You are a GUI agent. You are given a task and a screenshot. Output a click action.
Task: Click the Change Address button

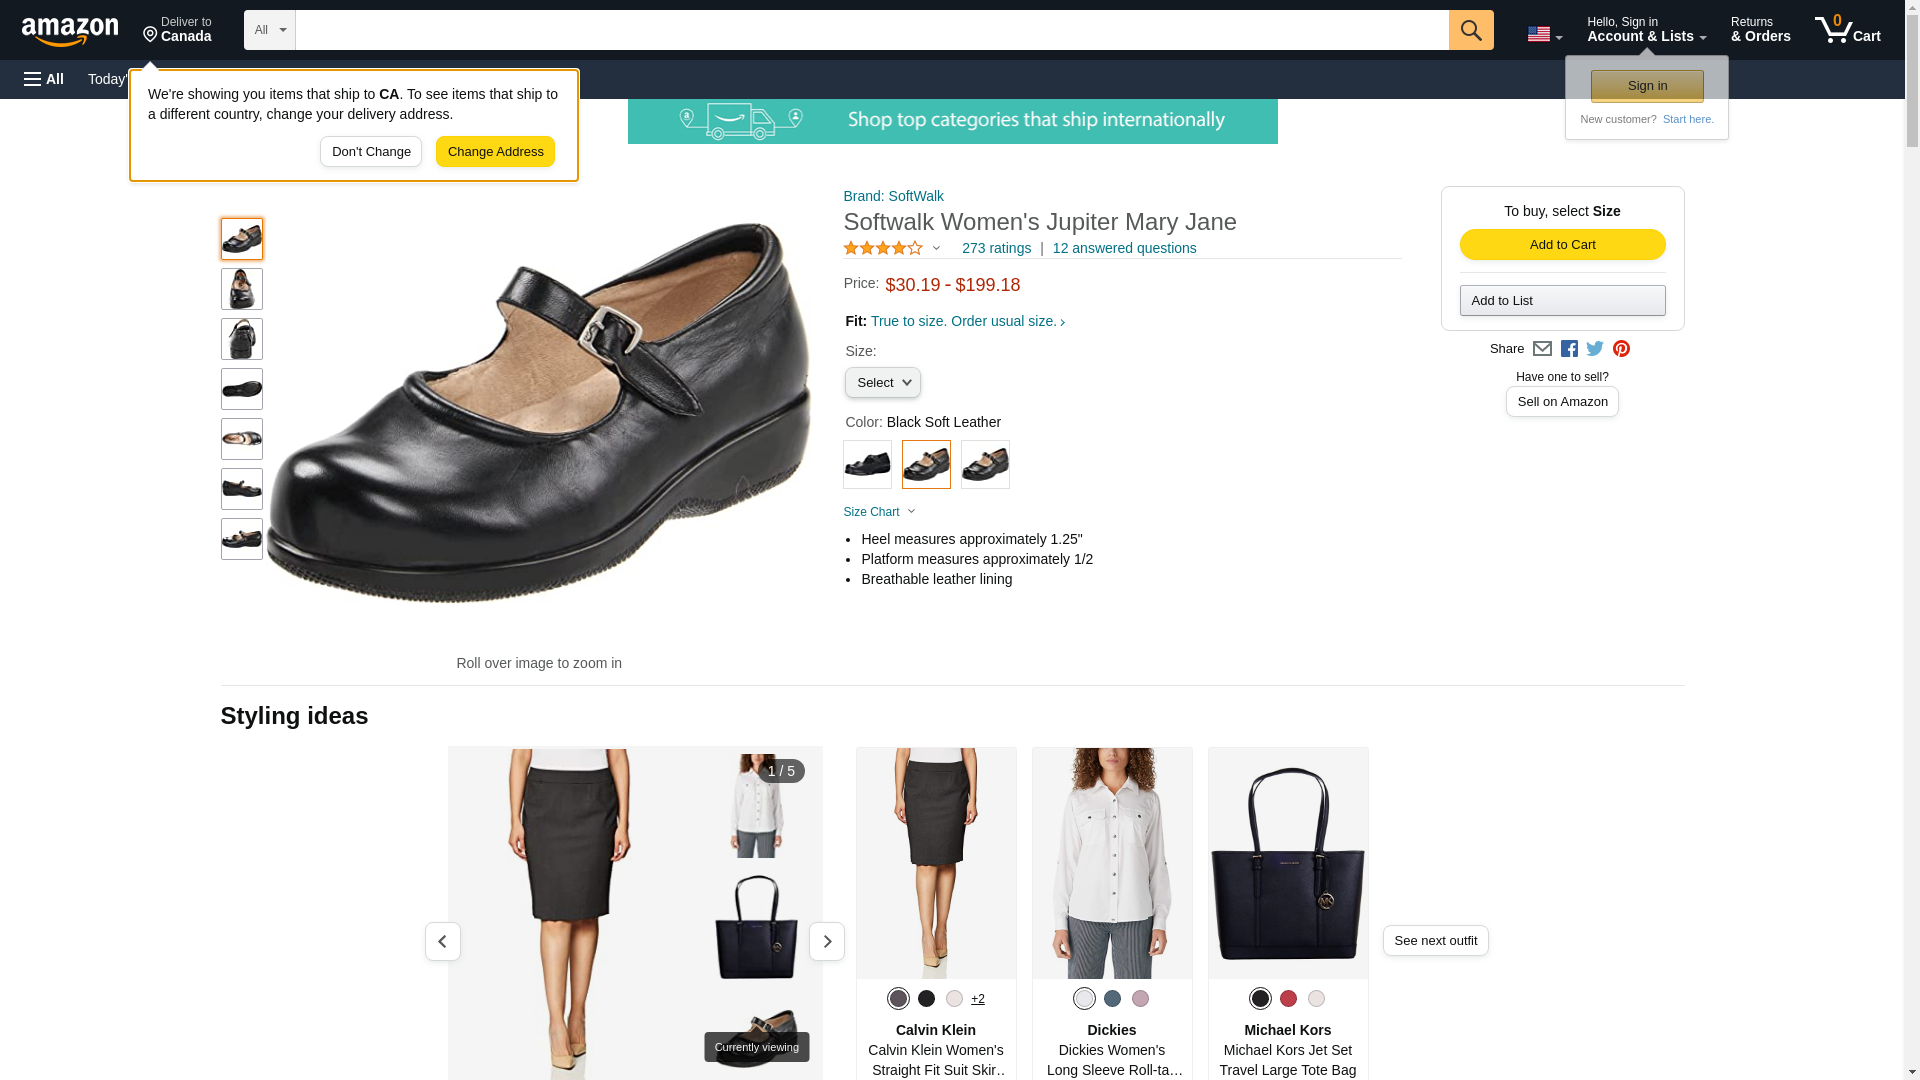tap(495, 152)
